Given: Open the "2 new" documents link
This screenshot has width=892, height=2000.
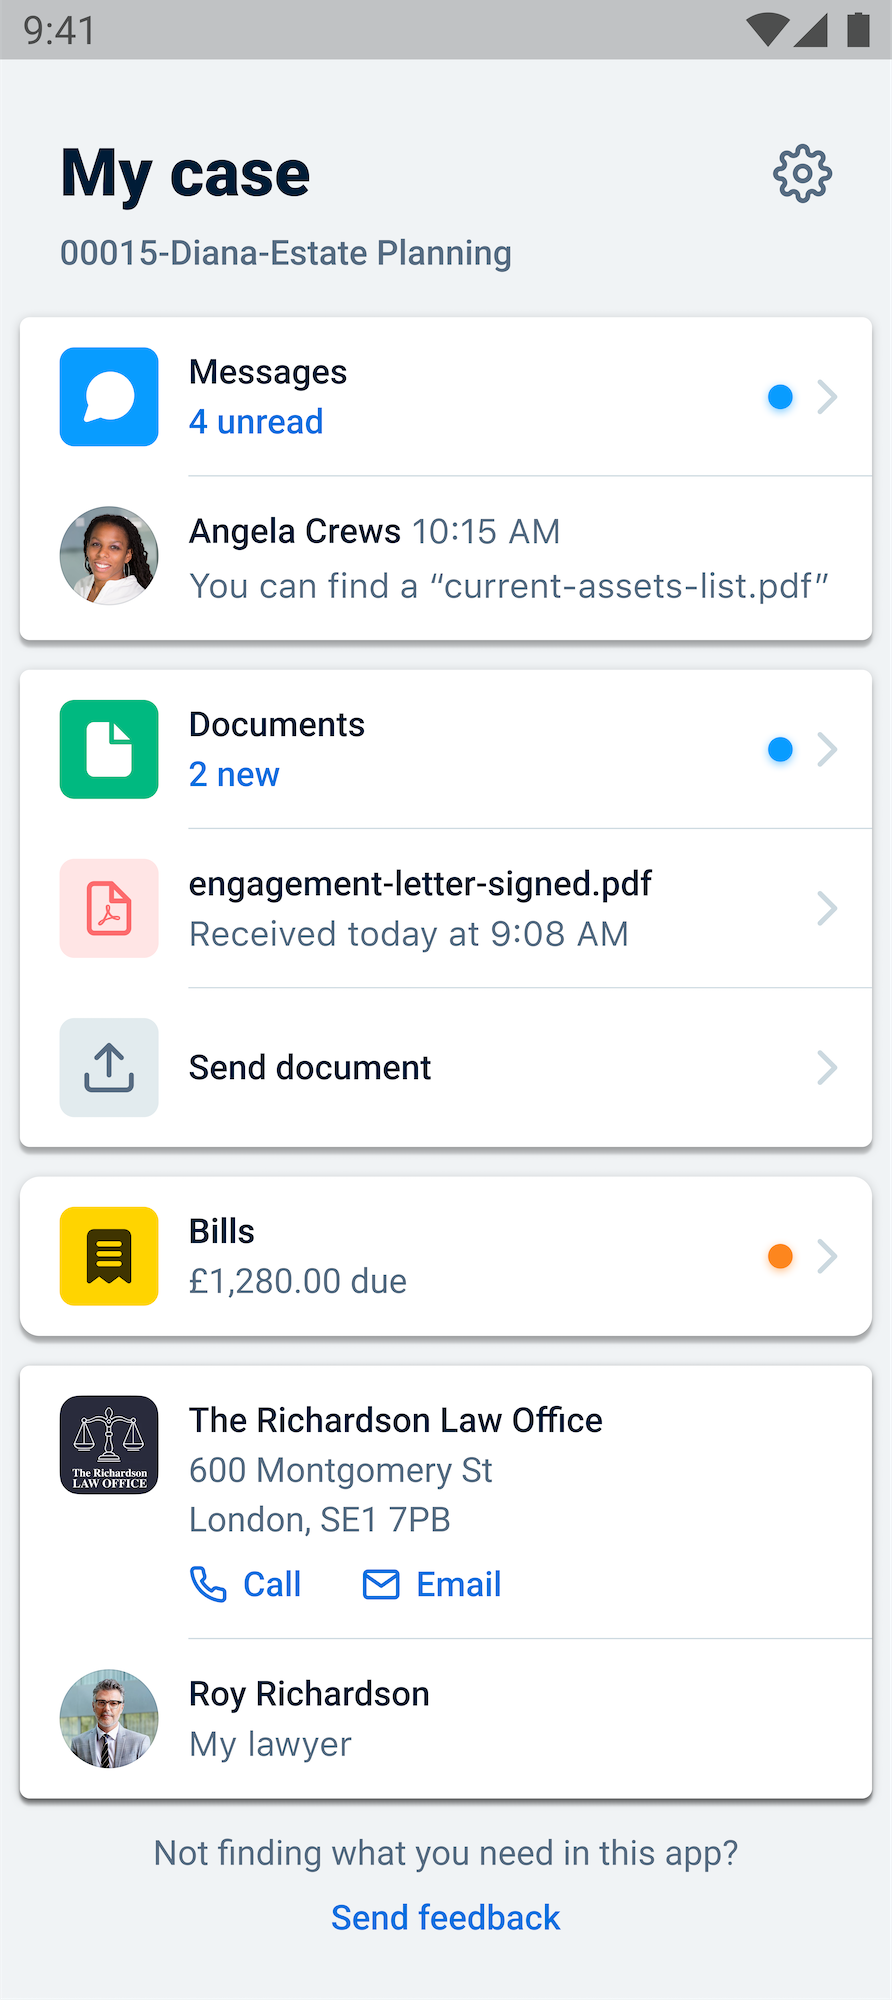Looking at the screenshot, I should [234, 775].
